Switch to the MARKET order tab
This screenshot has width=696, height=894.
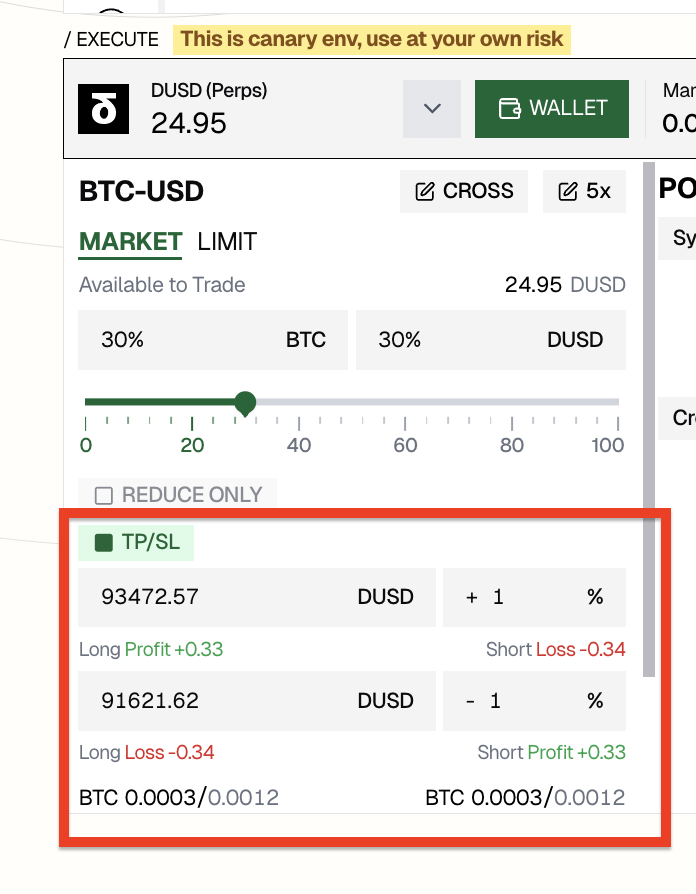click(x=130, y=241)
